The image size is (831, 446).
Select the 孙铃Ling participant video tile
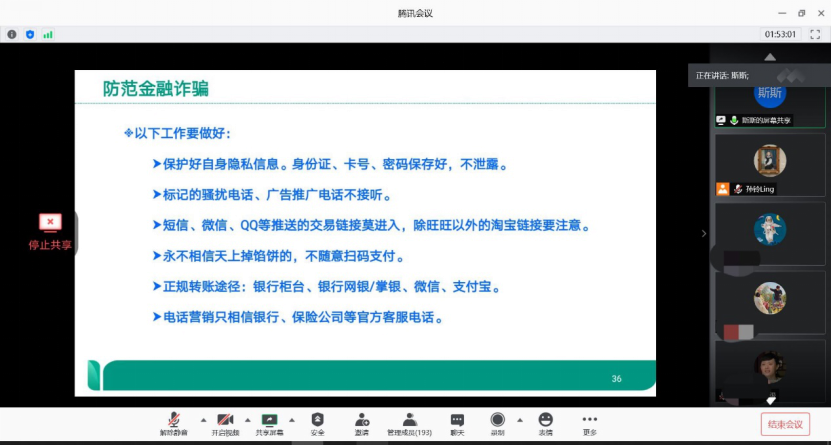tap(769, 164)
